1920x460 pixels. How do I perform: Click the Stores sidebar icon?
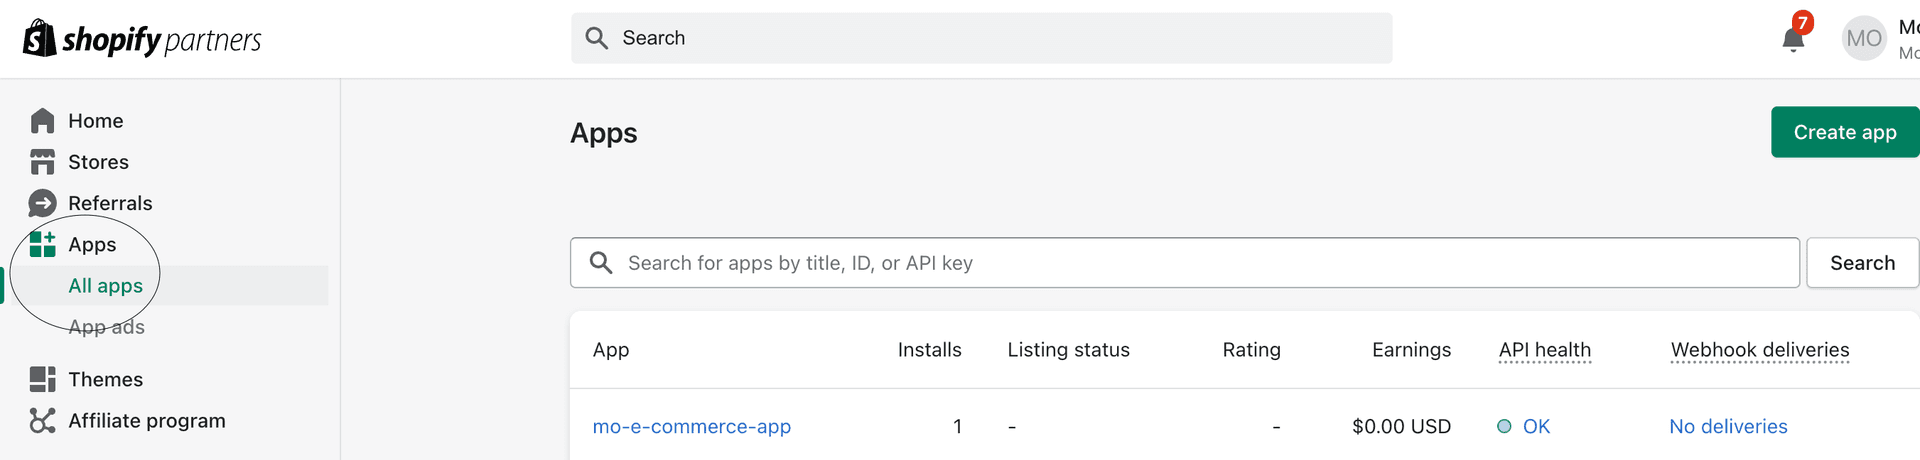click(x=42, y=162)
